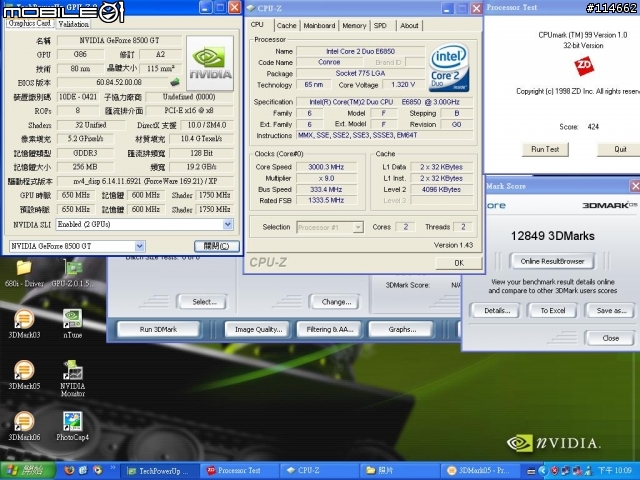Click the GPU name field NVIDIA GeForce 8500 GT
The width and height of the screenshot is (640, 480).
[119, 40]
